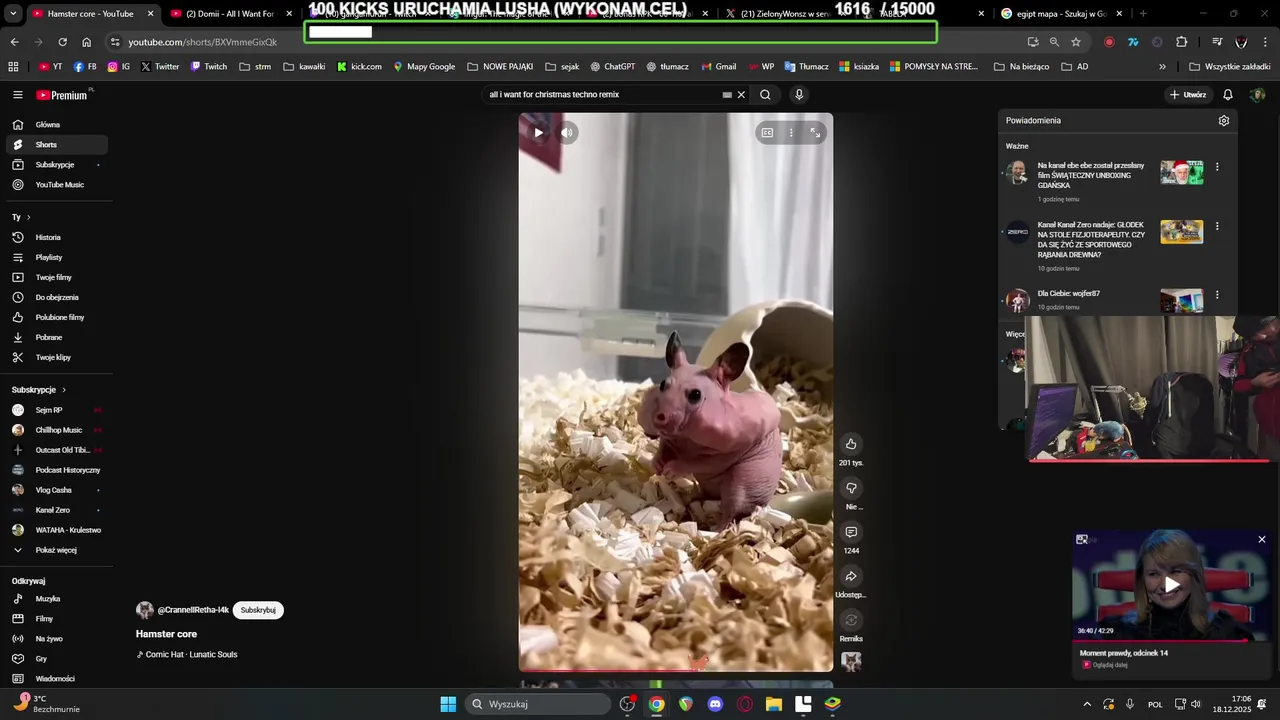Screen dimensions: 1280x720
Task: Mute the Short's volume
Action: [x=567, y=133]
